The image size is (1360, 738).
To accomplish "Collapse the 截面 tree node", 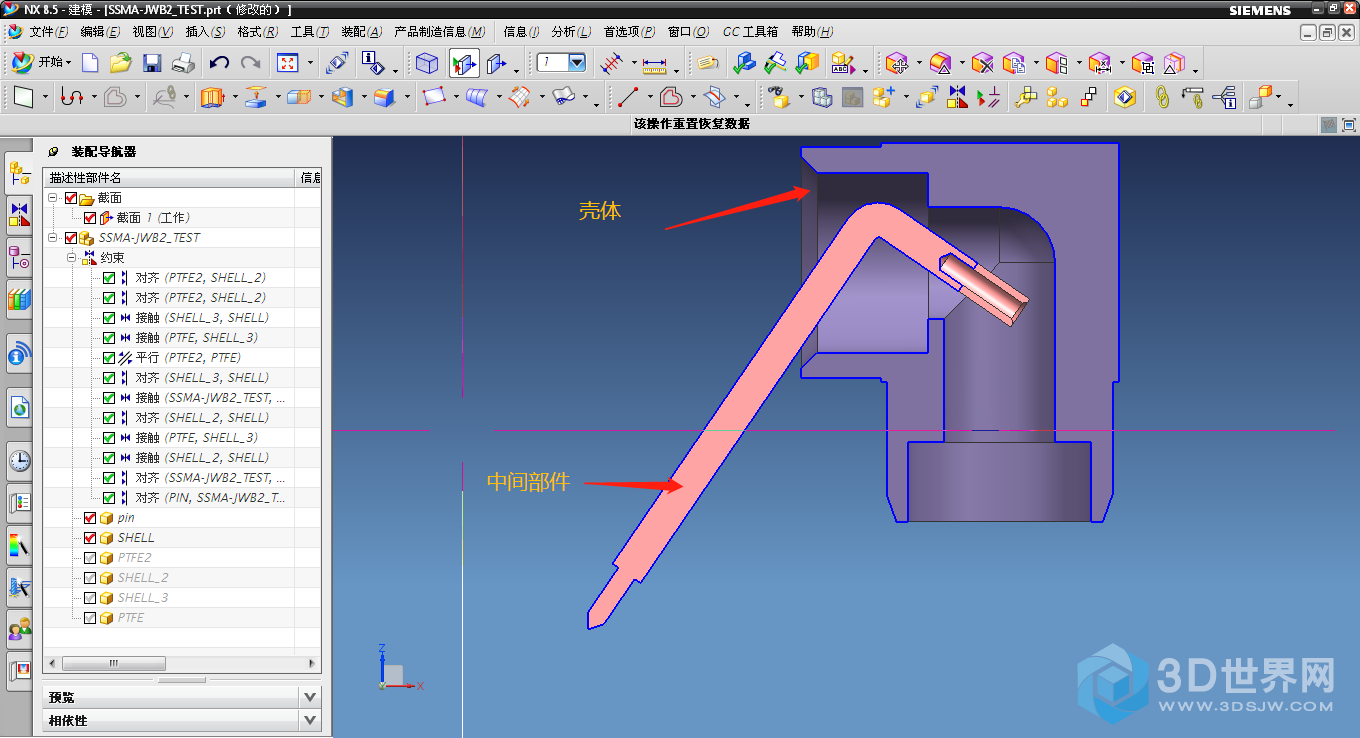I will click(x=53, y=198).
